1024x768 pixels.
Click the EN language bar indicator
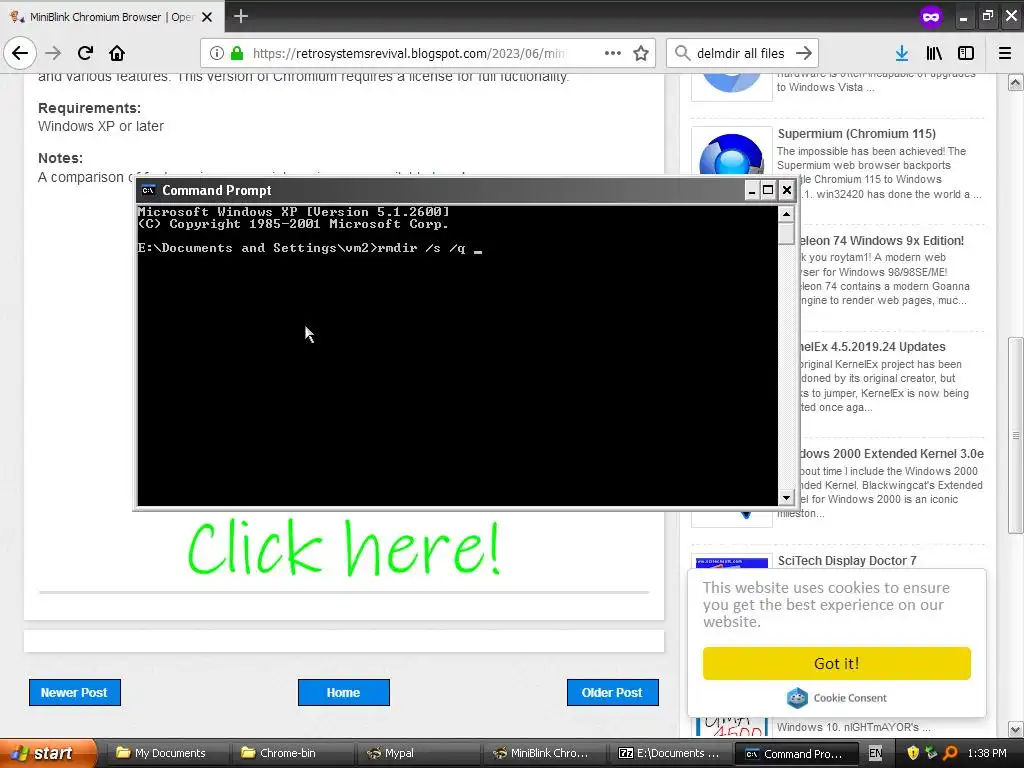(x=876, y=753)
